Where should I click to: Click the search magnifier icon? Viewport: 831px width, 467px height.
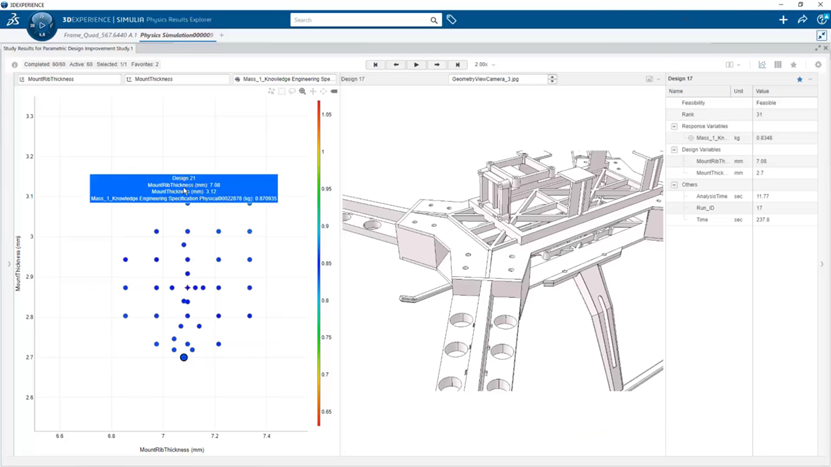(x=434, y=20)
